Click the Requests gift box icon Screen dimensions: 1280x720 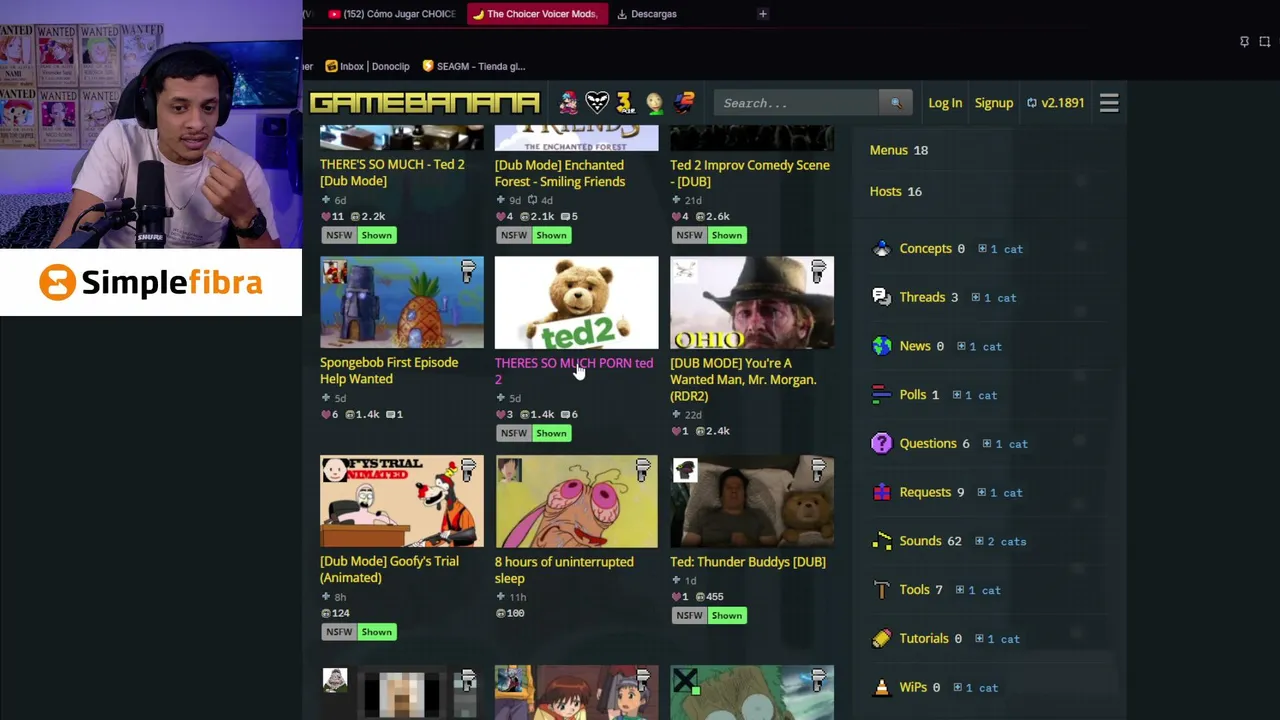(881, 492)
